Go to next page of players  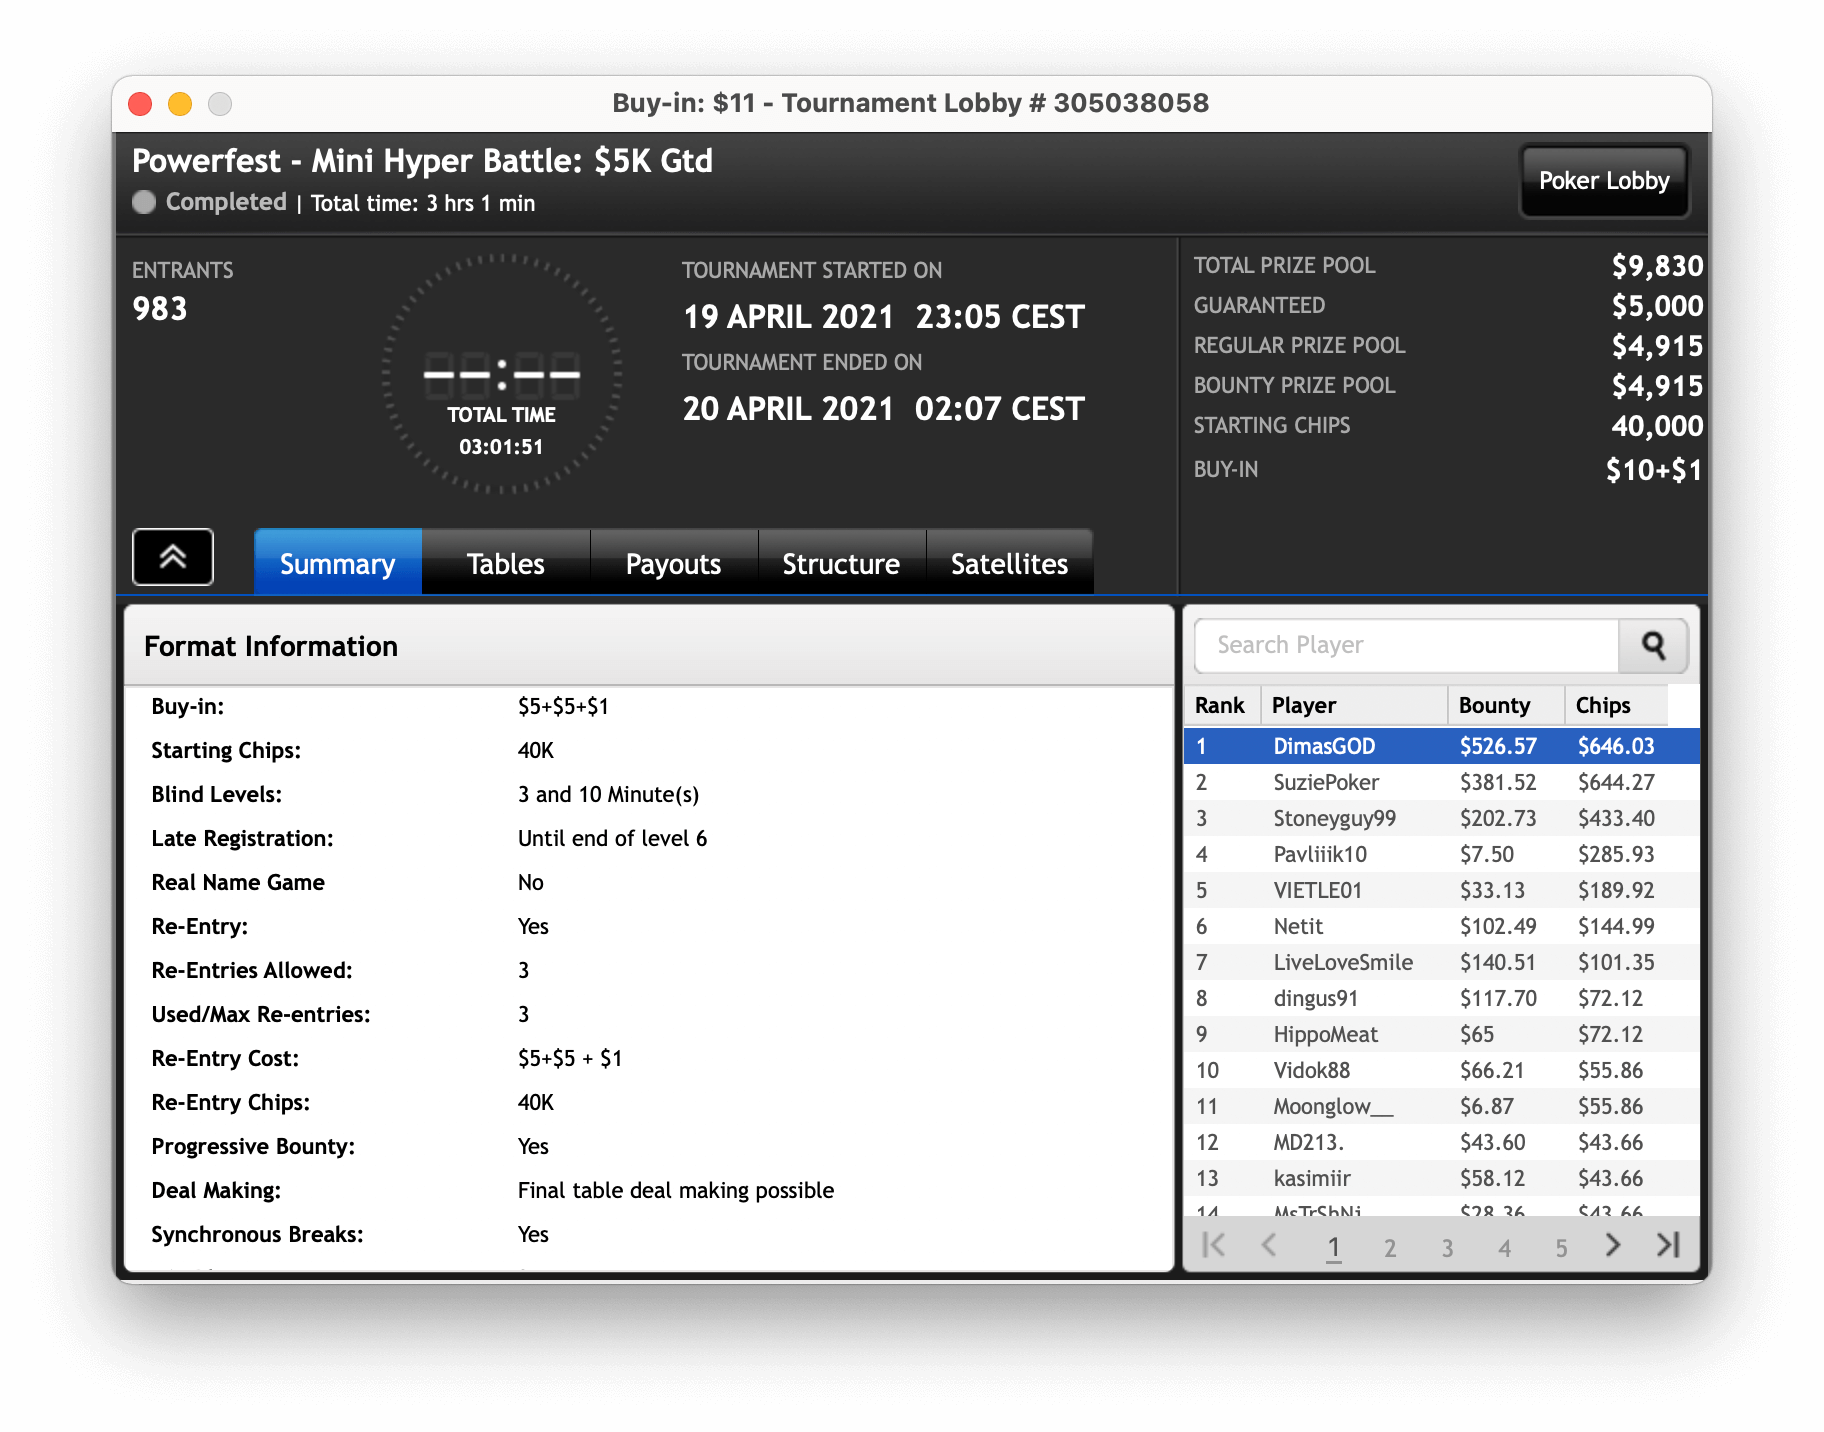coord(1612,1245)
